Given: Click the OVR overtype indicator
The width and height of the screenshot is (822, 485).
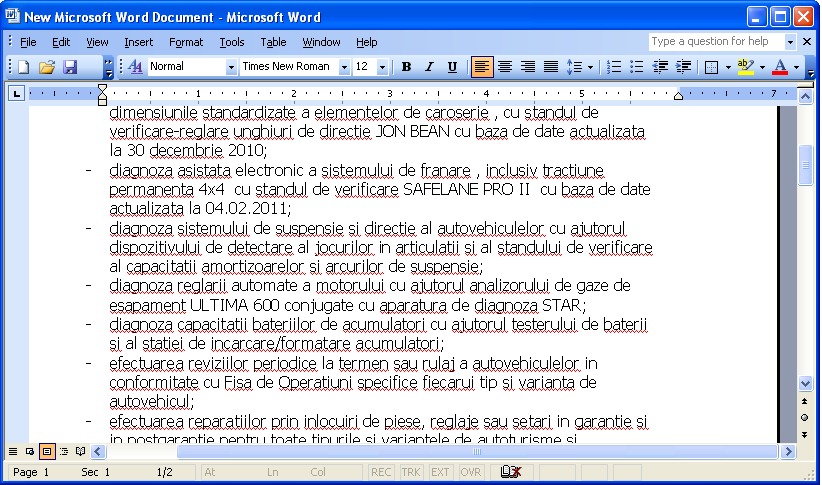Looking at the screenshot, I should click(x=470, y=471).
